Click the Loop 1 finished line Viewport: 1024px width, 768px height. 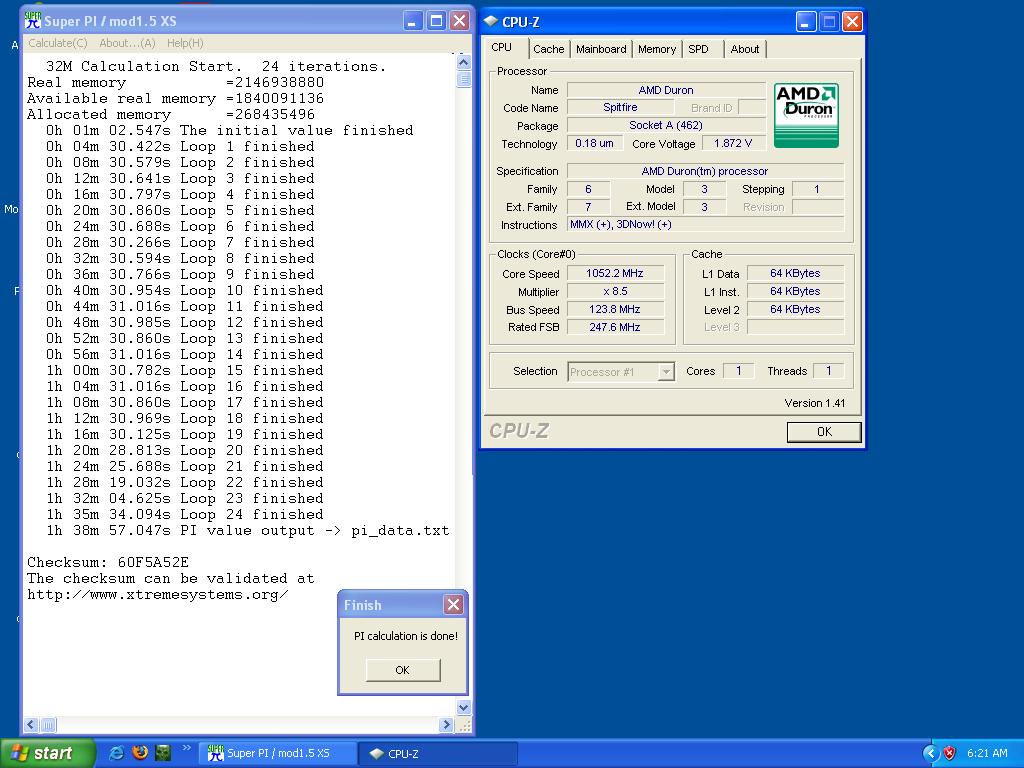[x=180, y=146]
